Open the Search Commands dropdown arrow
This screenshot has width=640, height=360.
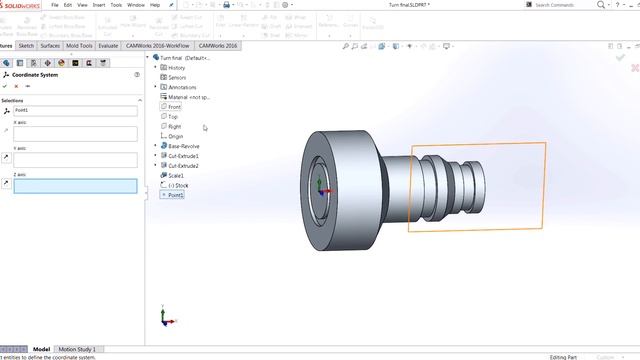tap(609, 5)
